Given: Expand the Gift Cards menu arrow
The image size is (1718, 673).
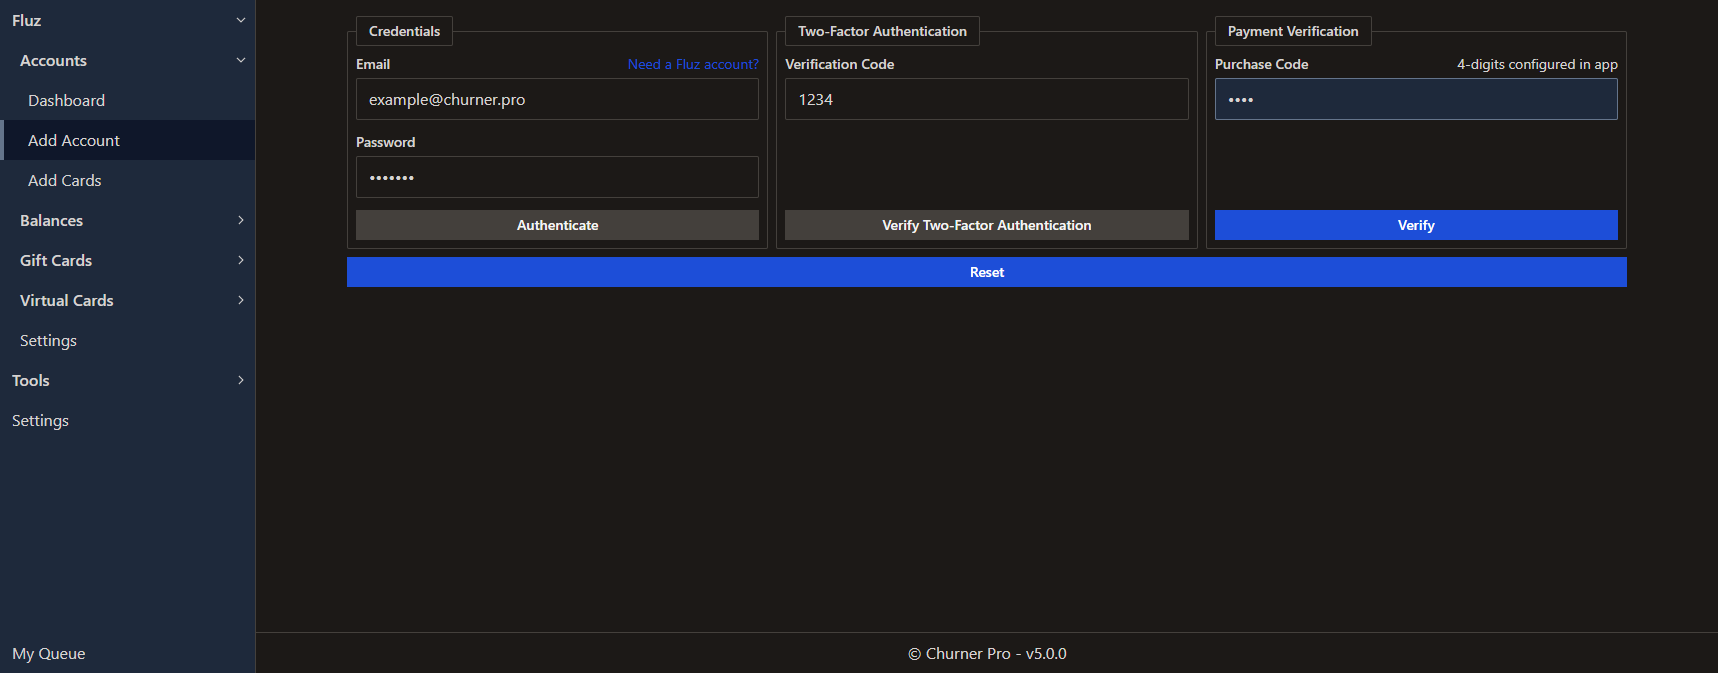Looking at the screenshot, I should pos(240,260).
